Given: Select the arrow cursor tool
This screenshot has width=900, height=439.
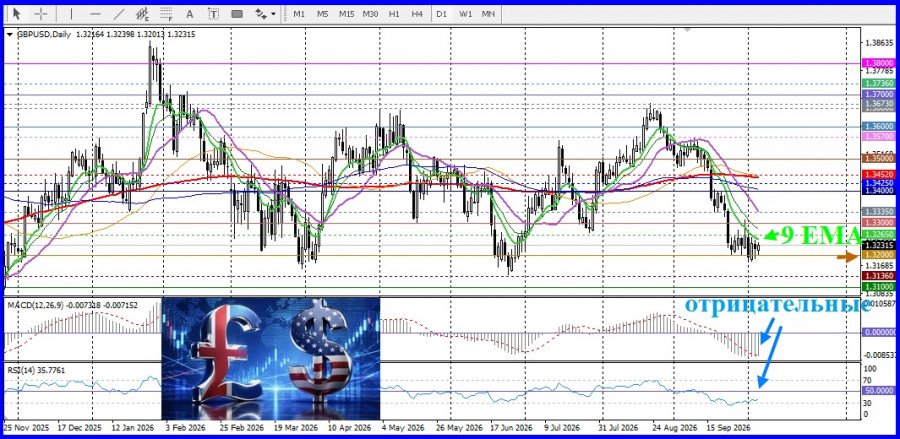Looking at the screenshot, I should (x=17, y=13).
